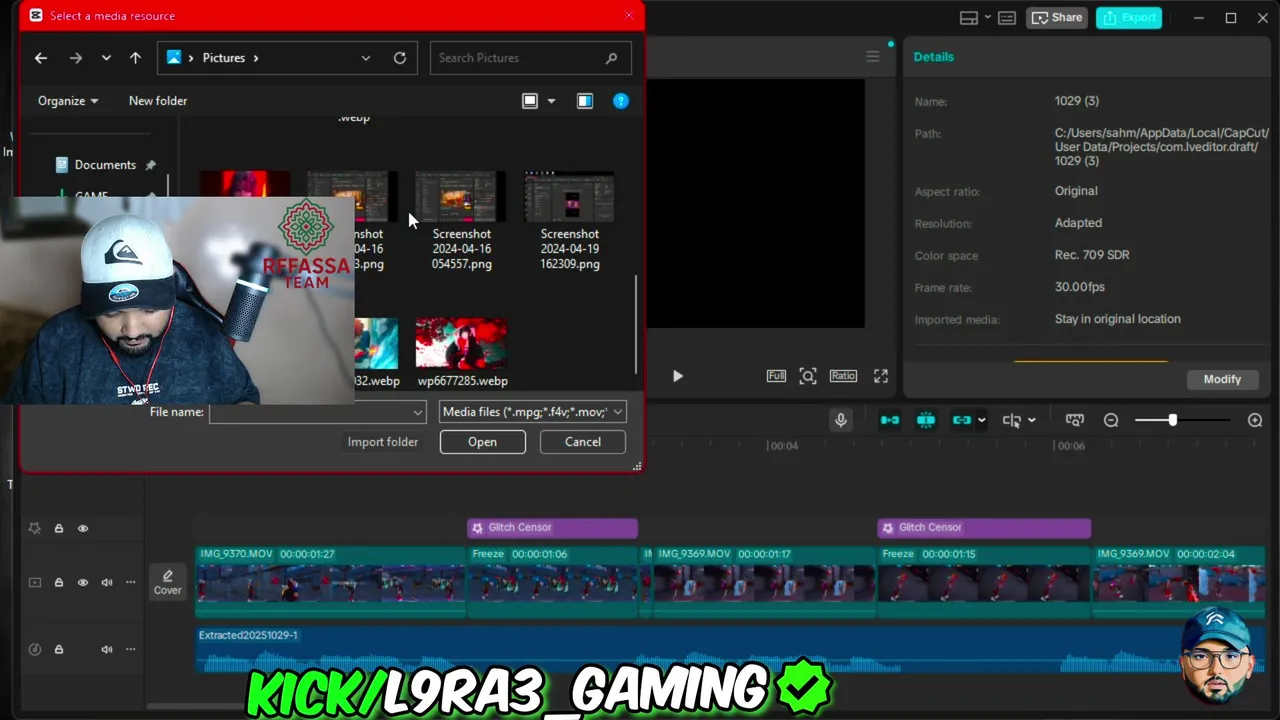Select the first Glitch Censor effect clip

pyautogui.click(x=552, y=527)
